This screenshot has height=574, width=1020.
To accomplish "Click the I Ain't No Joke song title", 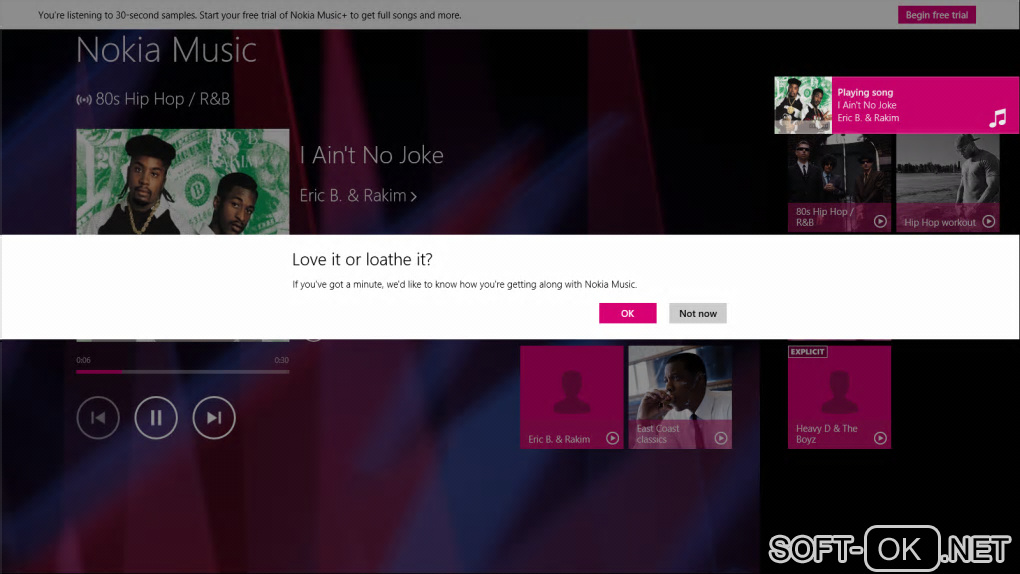I will (371, 156).
